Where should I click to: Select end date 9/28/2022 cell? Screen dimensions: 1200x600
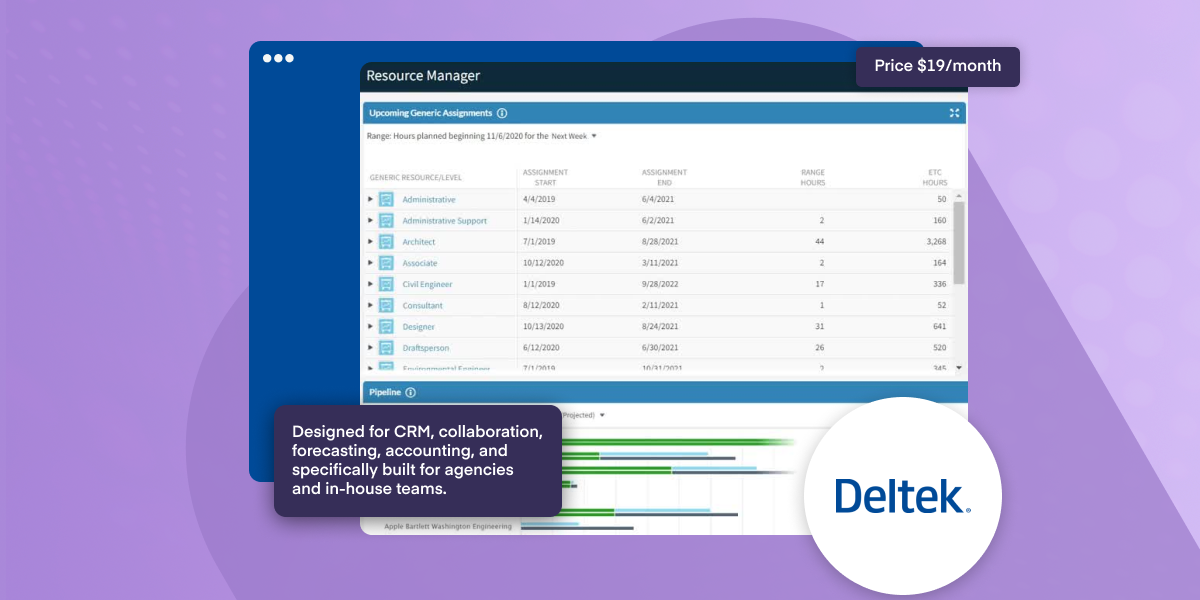(660, 285)
